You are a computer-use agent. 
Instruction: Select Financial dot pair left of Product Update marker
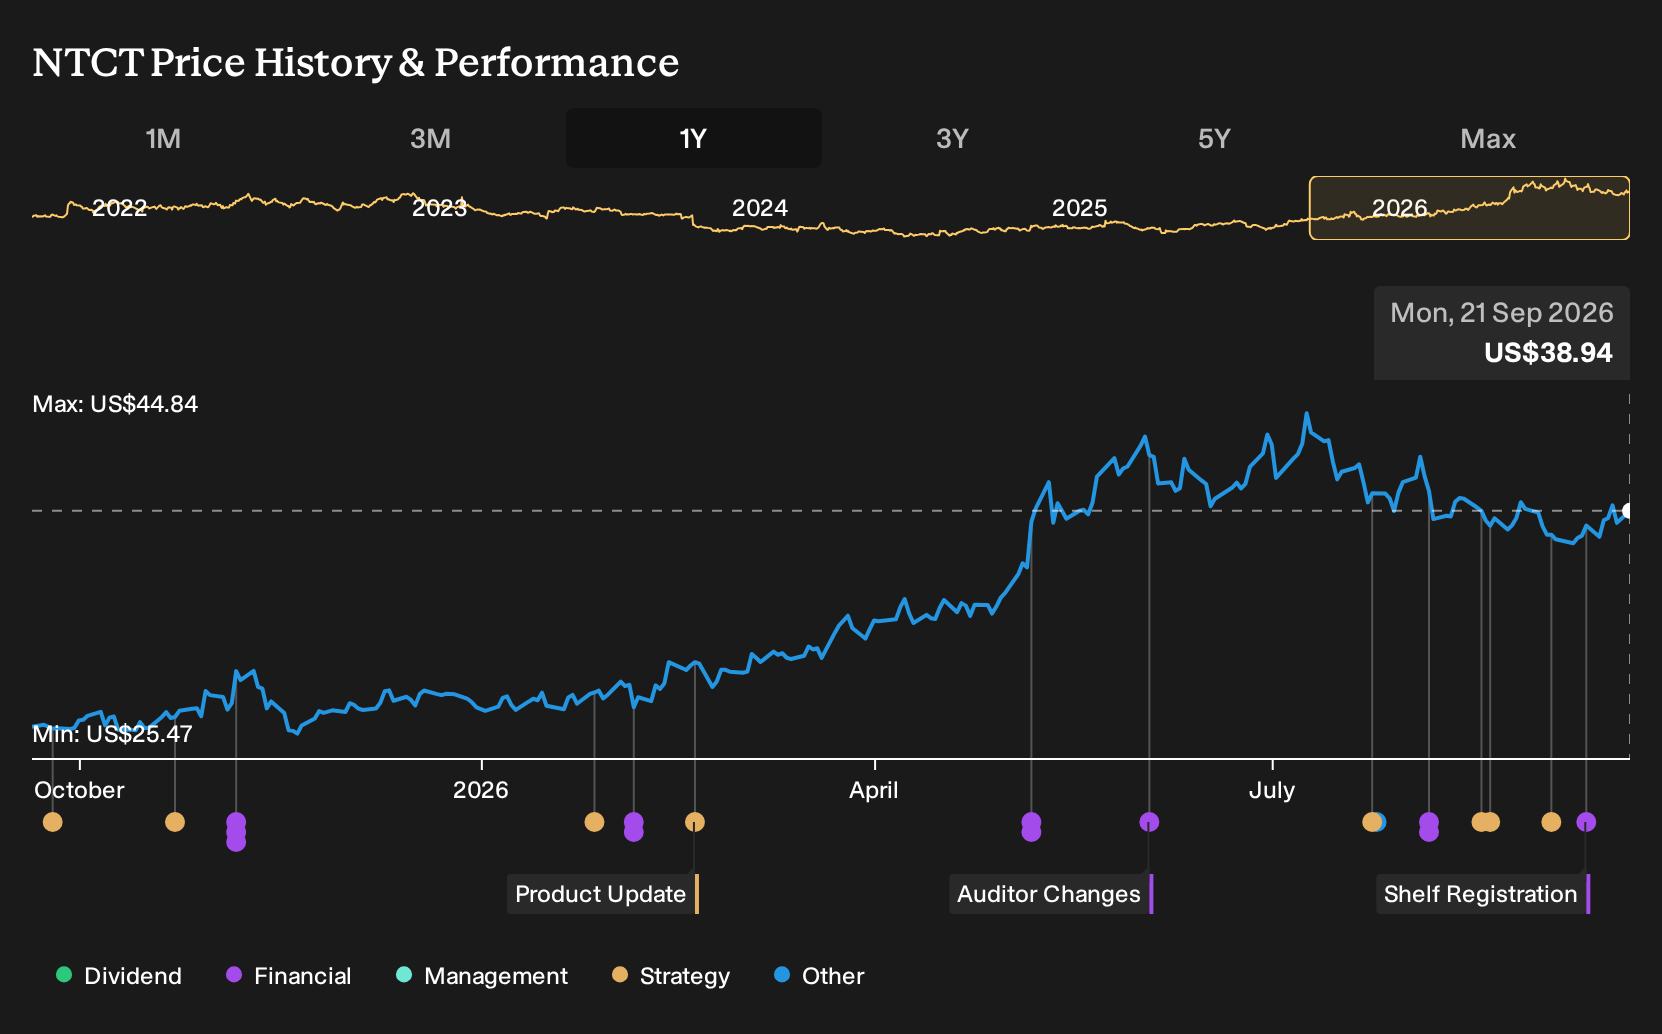(633, 827)
